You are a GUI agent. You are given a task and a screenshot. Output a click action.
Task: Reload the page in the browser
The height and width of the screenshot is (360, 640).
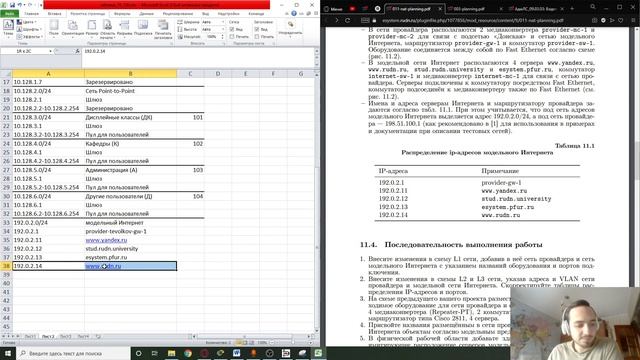point(347,20)
